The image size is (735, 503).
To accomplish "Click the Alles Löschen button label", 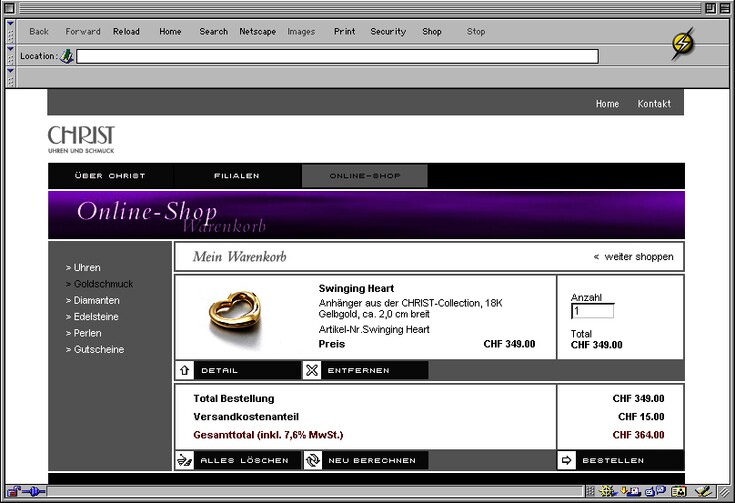I will [244, 460].
